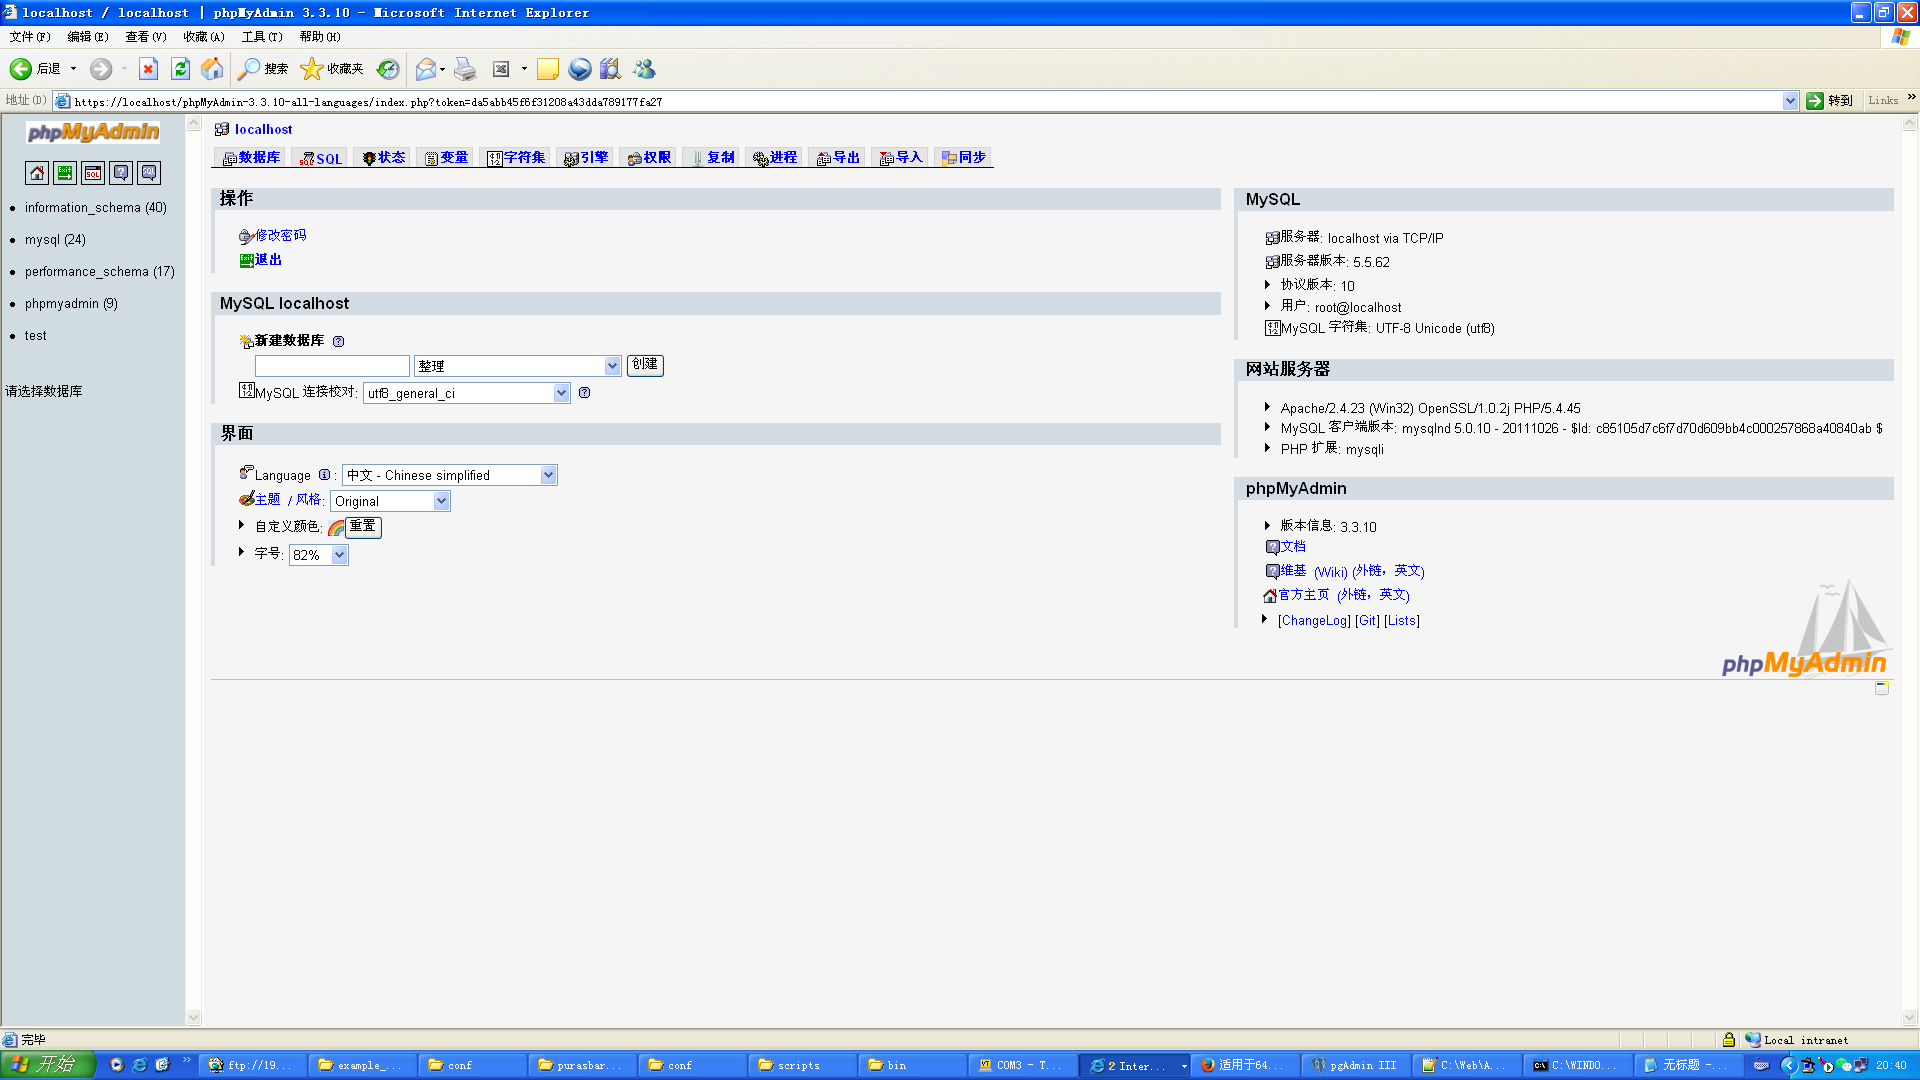Image resolution: width=1920 pixels, height=1080 pixels.
Task: Click info icon next to Language label
Action: click(x=324, y=475)
